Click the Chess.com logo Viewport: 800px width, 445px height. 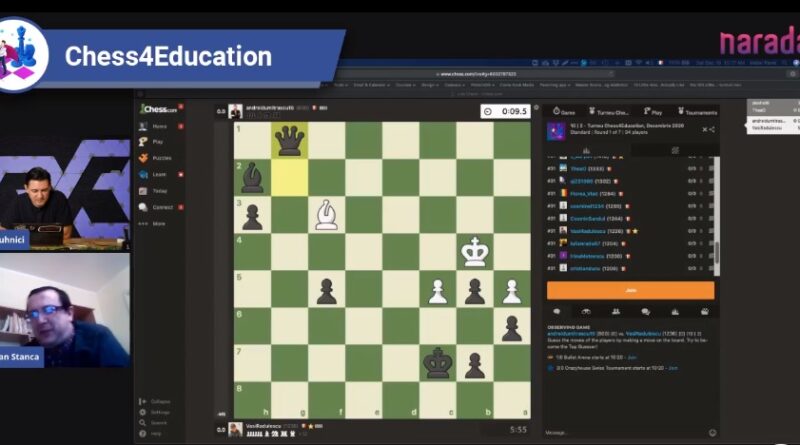coord(158,109)
